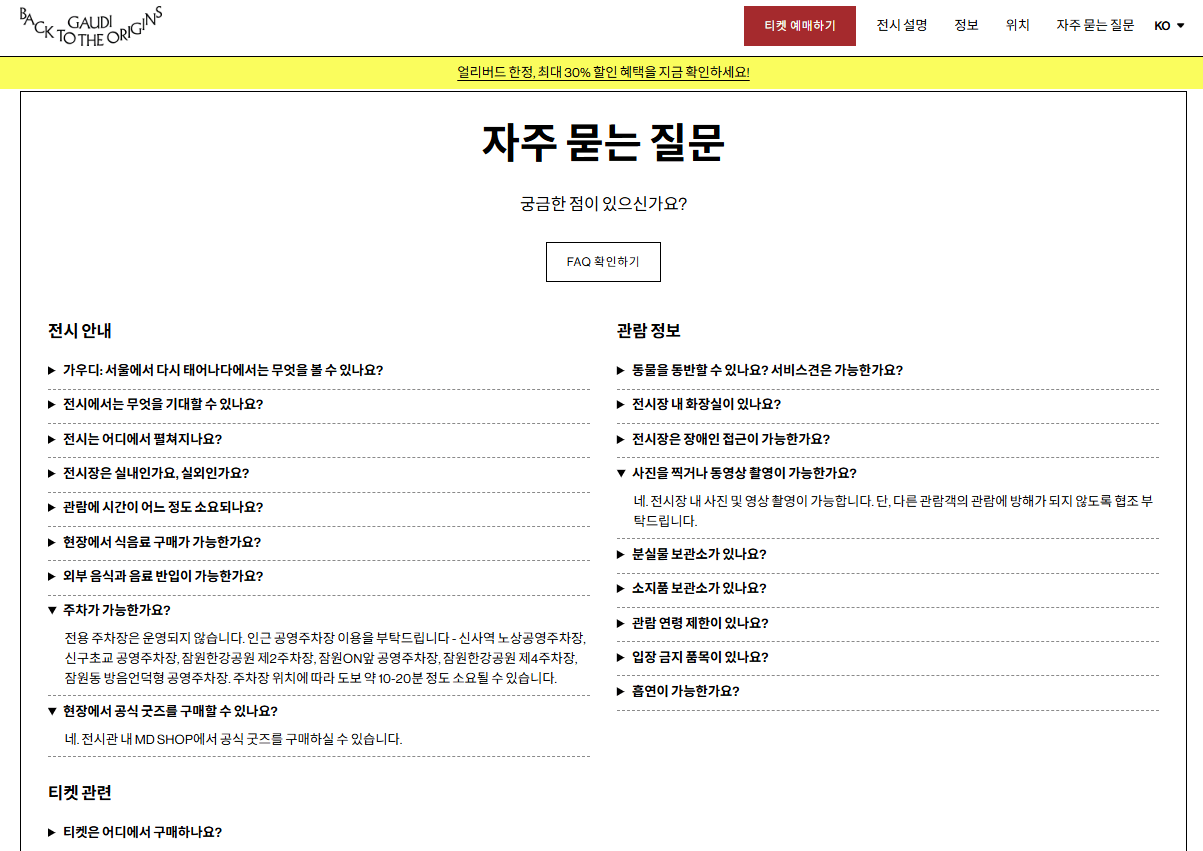Expand 관람 연령 제한이 있나요?

tap(888, 623)
